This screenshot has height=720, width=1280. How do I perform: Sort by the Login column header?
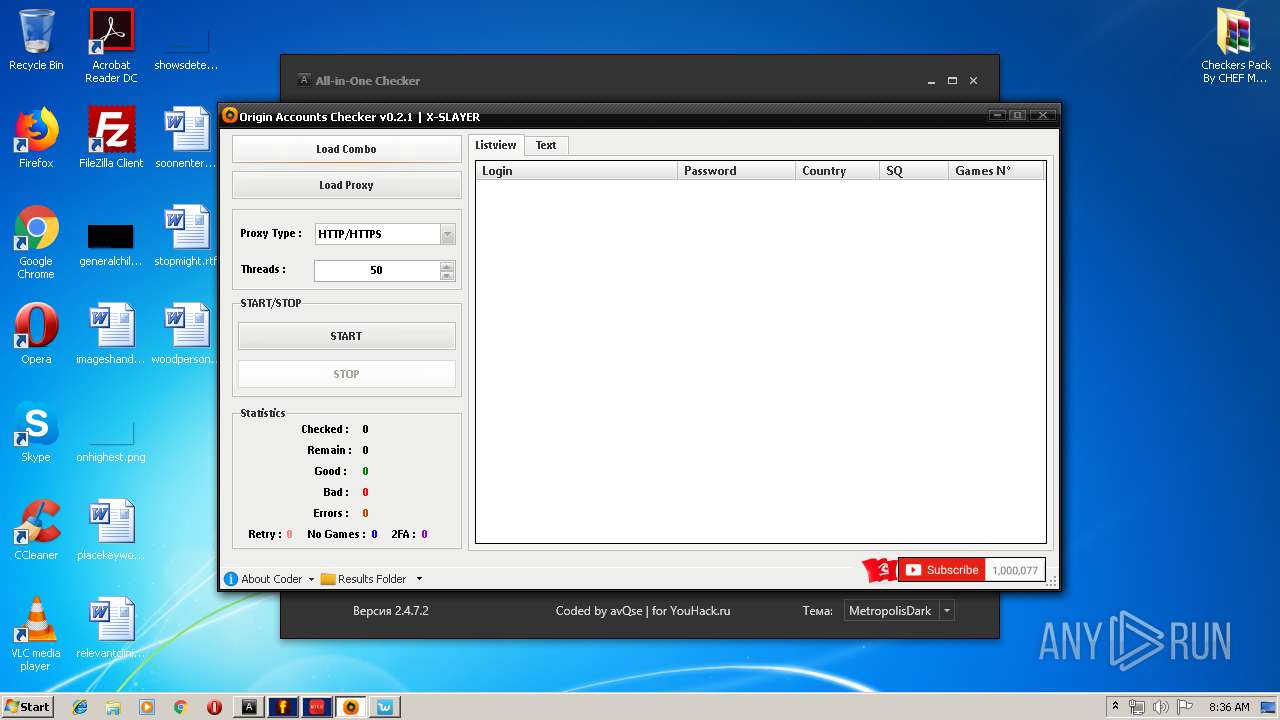coord(577,171)
